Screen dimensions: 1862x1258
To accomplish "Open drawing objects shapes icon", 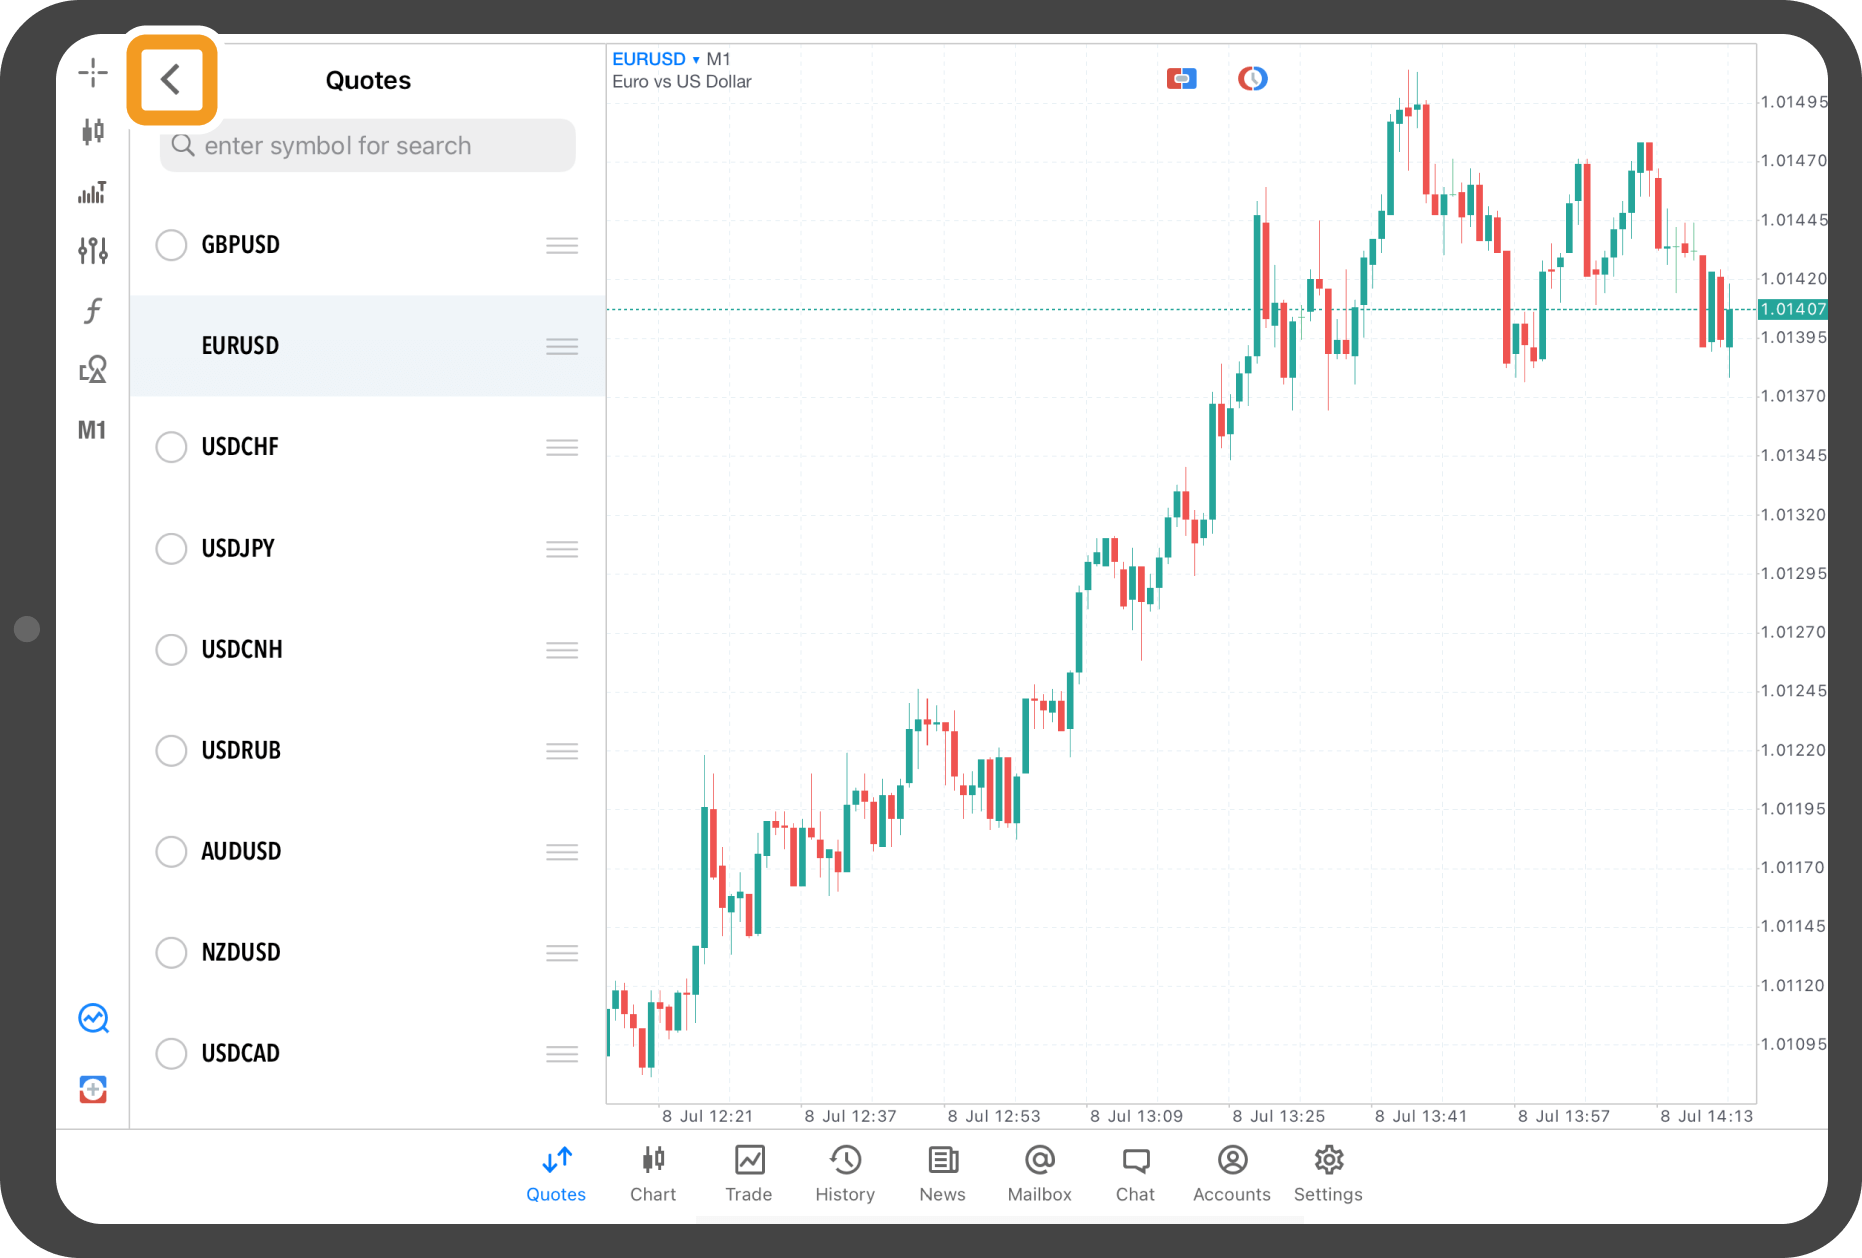I will point(93,370).
